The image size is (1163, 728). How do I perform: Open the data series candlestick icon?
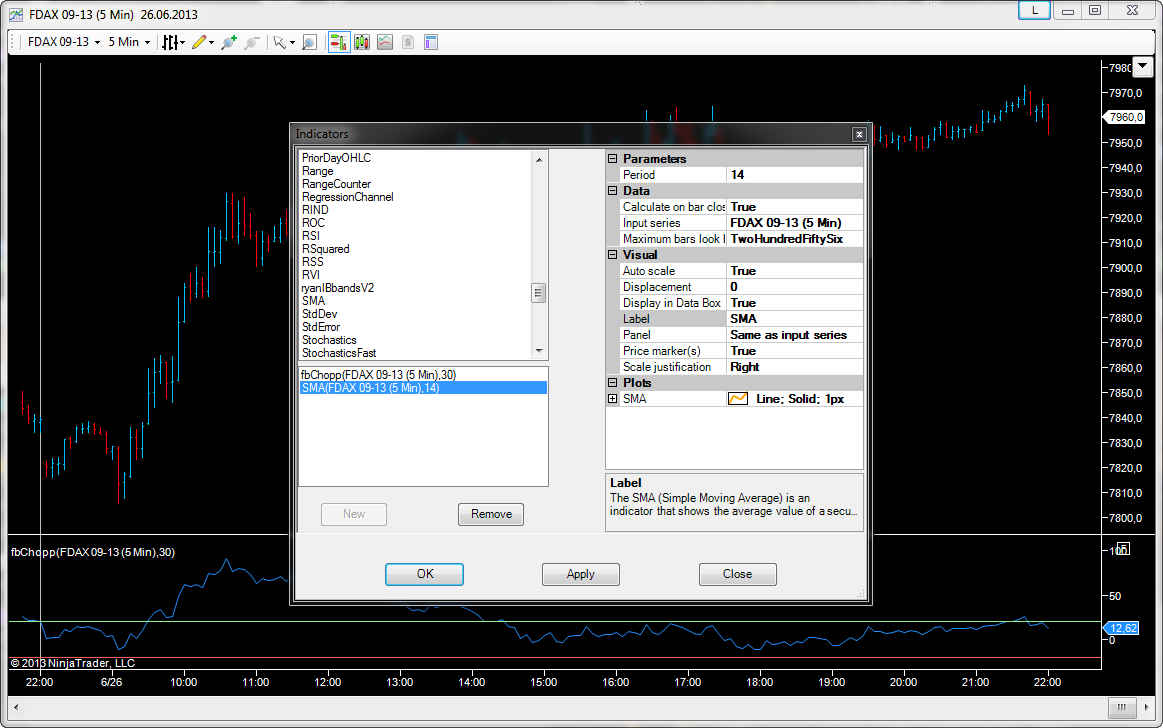point(362,42)
